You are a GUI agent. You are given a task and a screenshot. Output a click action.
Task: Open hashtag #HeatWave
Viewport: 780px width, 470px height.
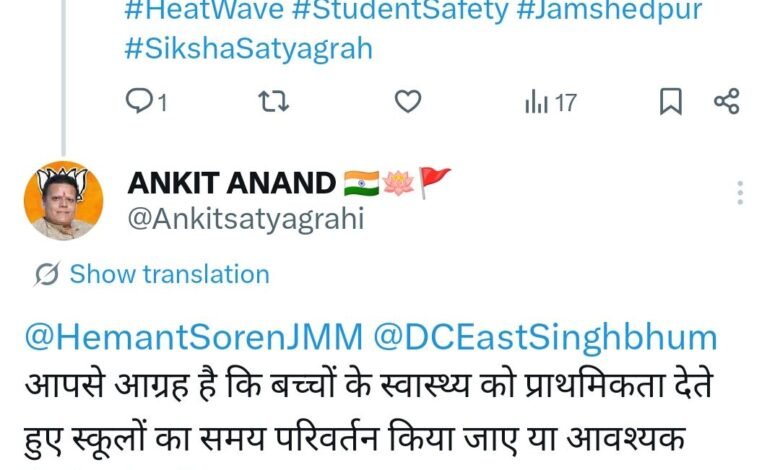[x=204, y=10]
